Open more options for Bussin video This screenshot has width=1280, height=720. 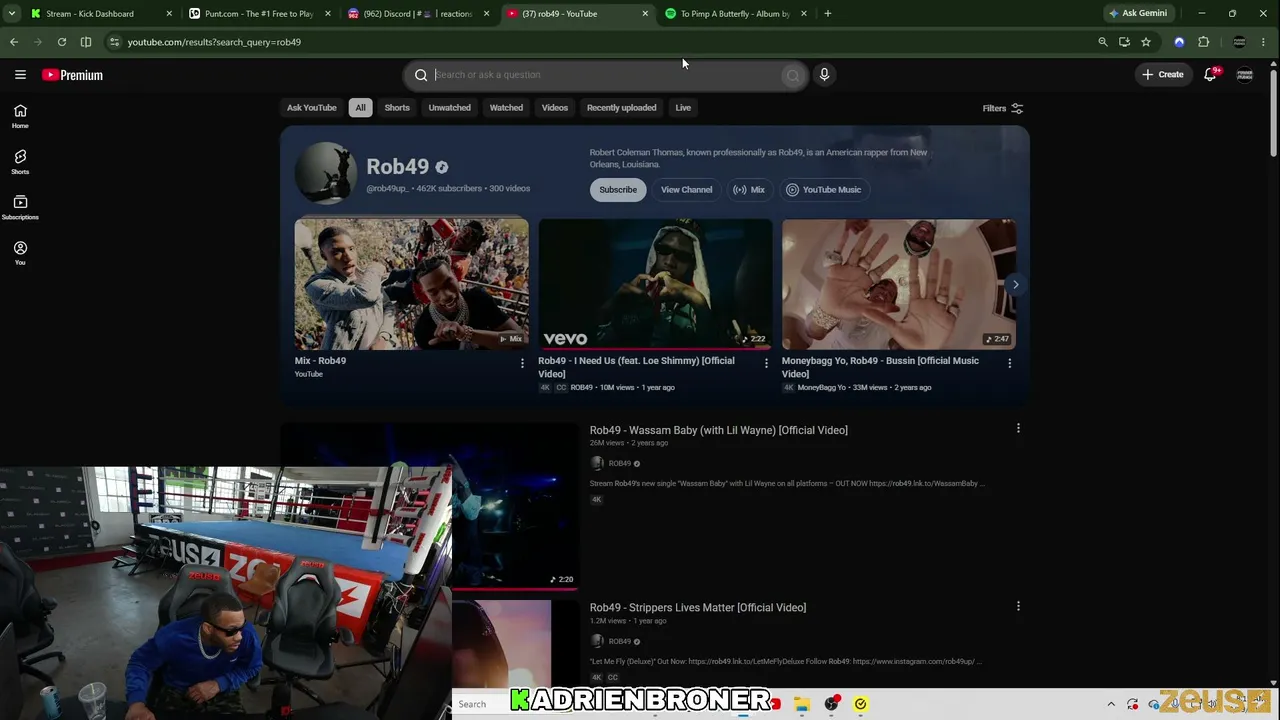click(x=1009, y=363)
